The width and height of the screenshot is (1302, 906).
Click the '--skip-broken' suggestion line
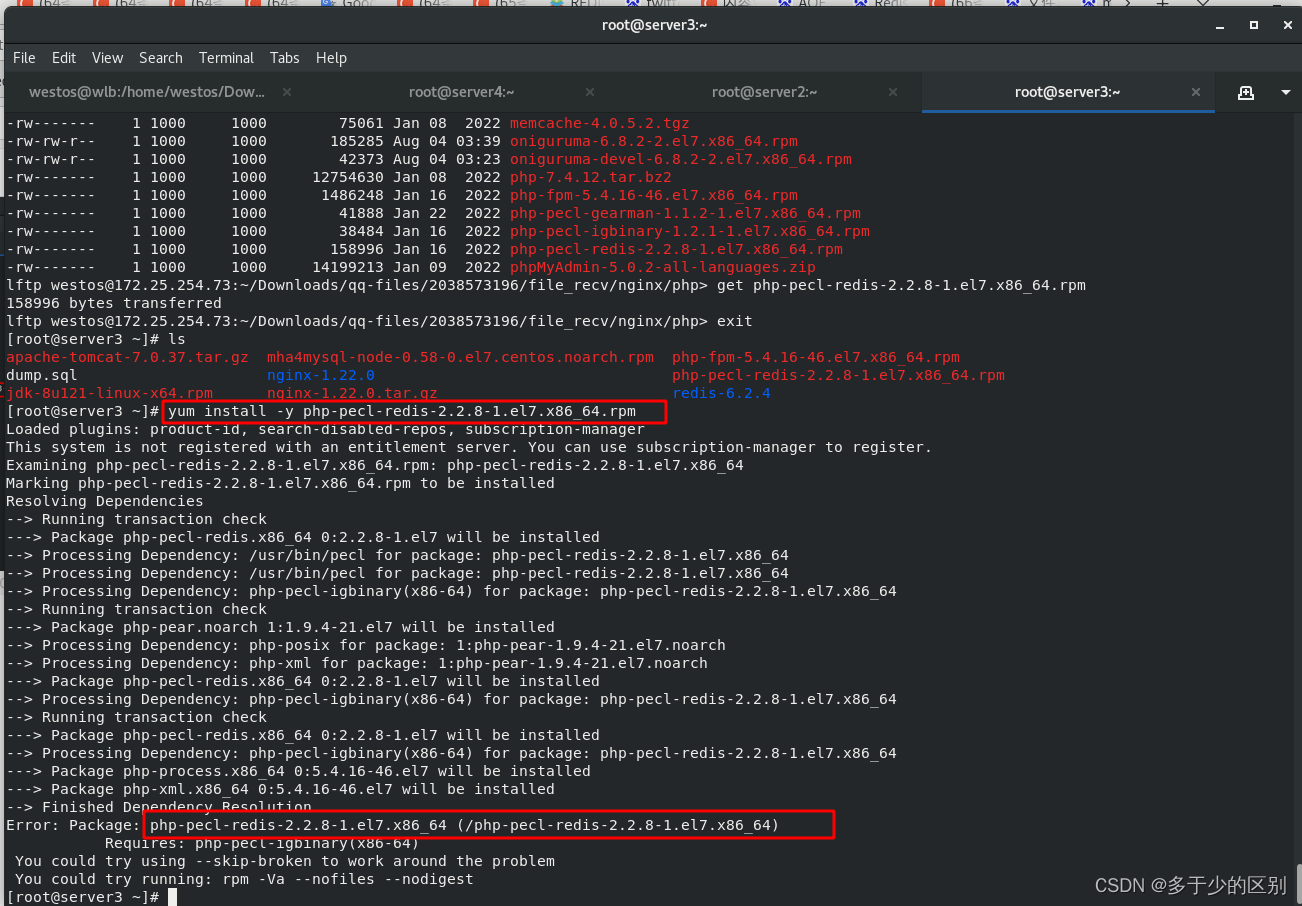pos(285,861)
